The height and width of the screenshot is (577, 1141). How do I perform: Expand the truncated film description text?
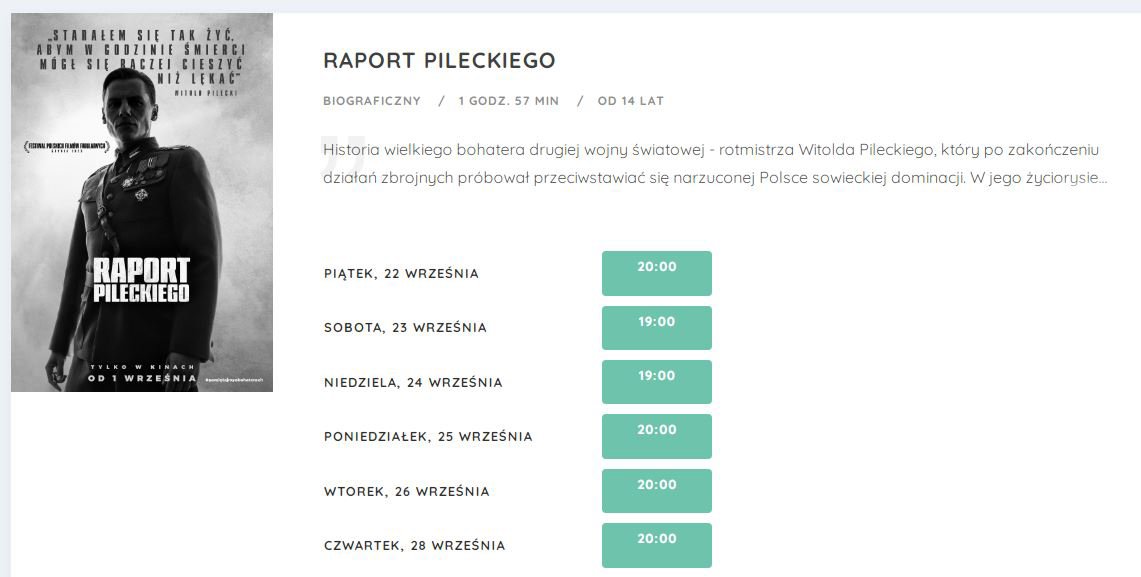click(715, 164)
